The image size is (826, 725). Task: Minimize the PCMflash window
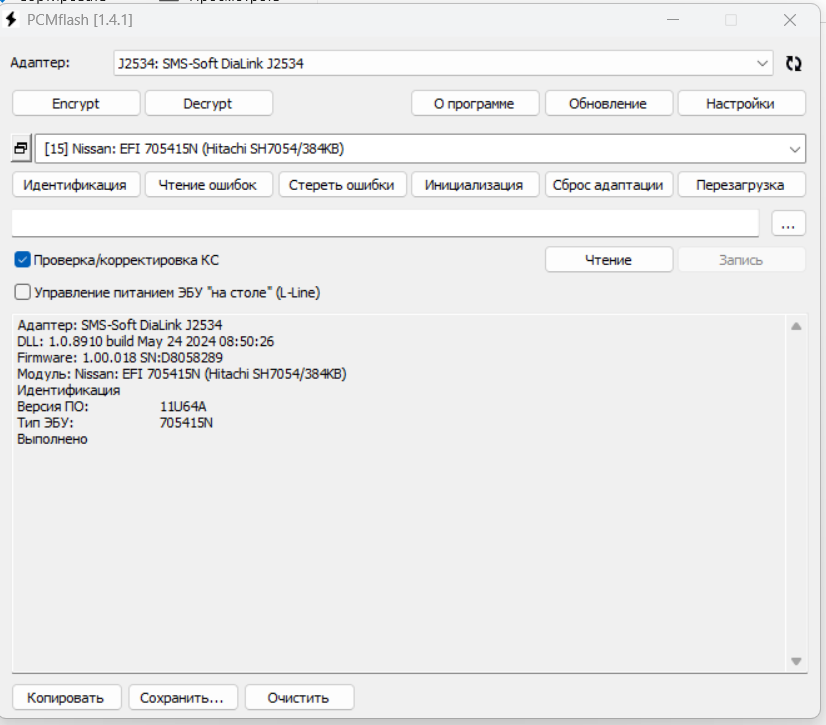[673, 20]
